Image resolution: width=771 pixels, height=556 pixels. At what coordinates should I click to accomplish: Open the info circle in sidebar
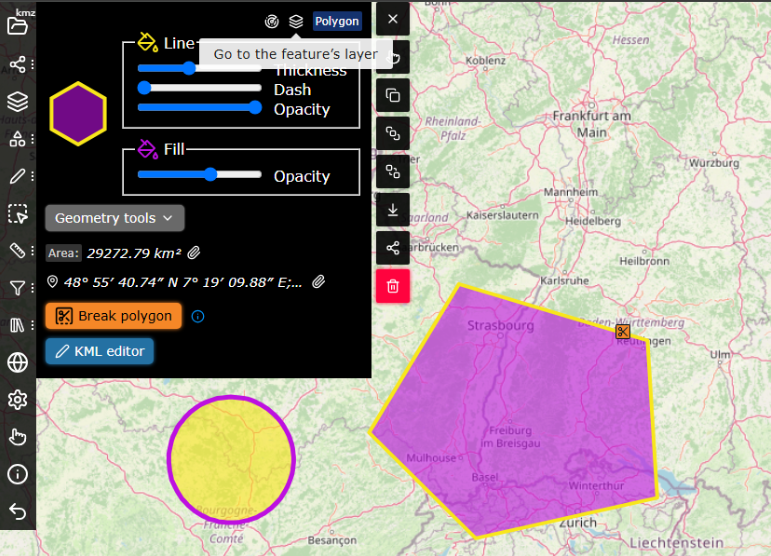click(17, 474)
